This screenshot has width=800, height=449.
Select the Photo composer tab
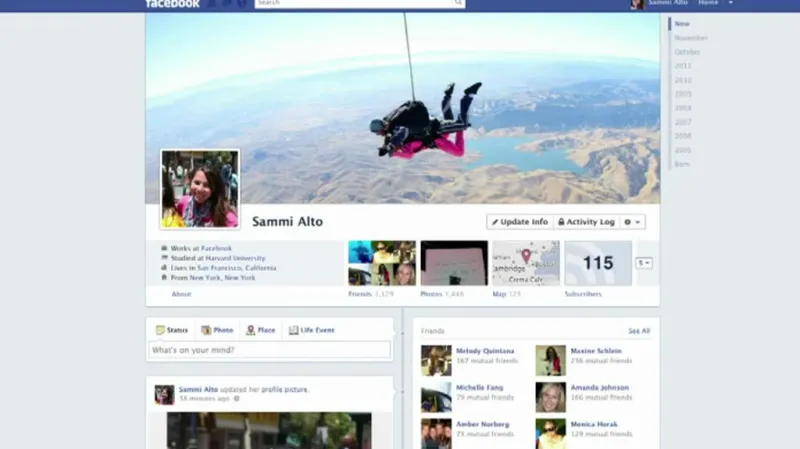click(217, 330)
